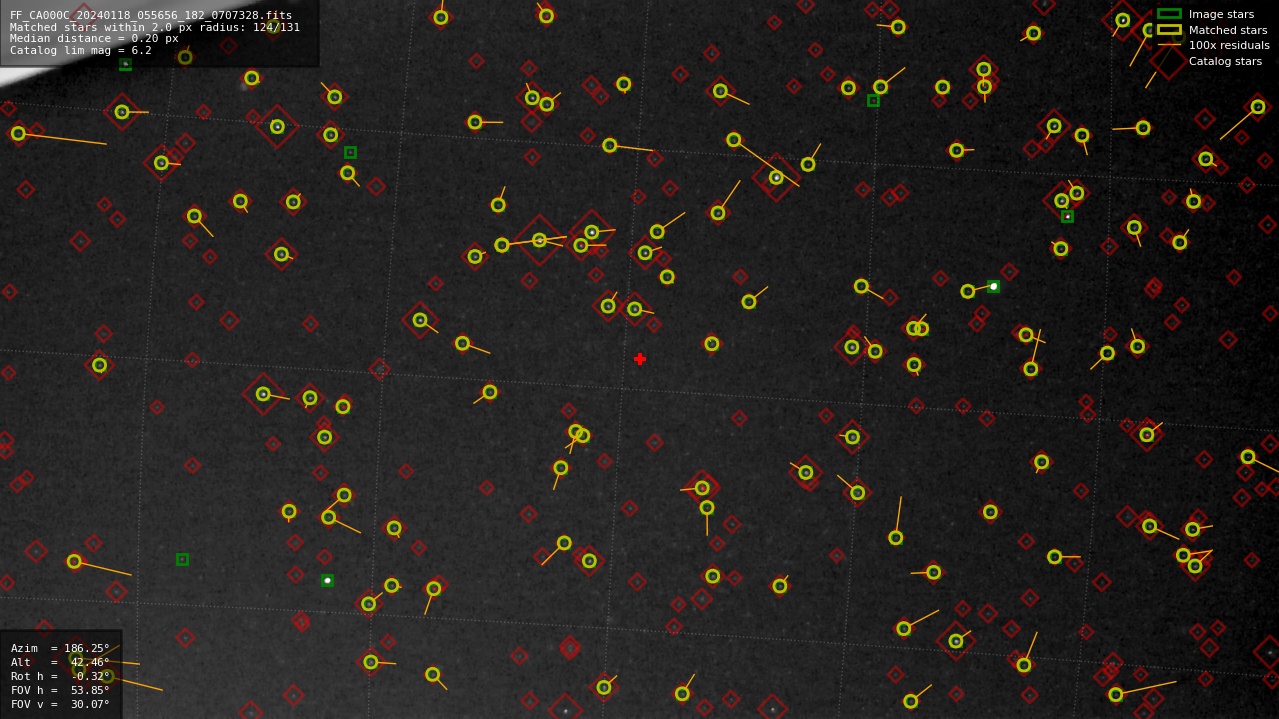Image resolution: width=1279 pixels, height=719 pixels.
Task: Click the 'Catalog lim mag = 6.2' line
Action: pos(81,50)
